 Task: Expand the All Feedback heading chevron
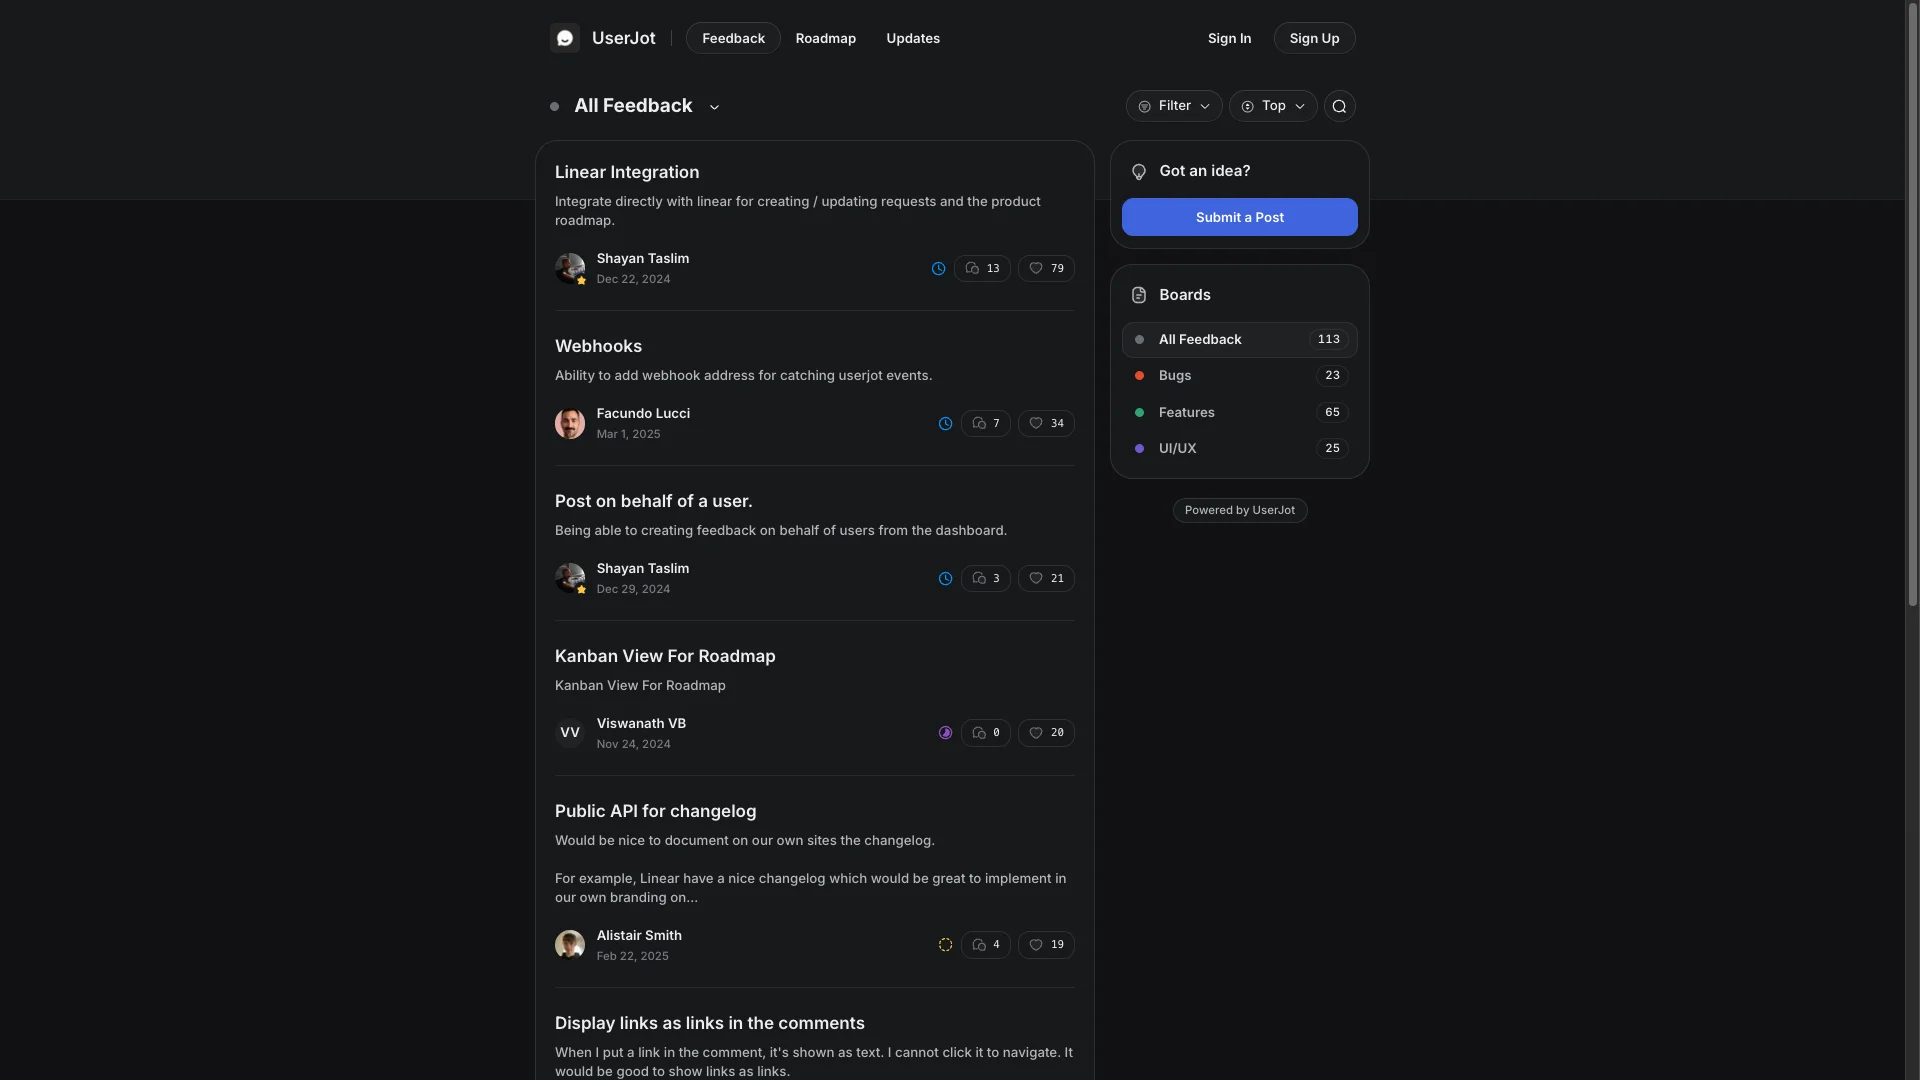tap(713, 106)
